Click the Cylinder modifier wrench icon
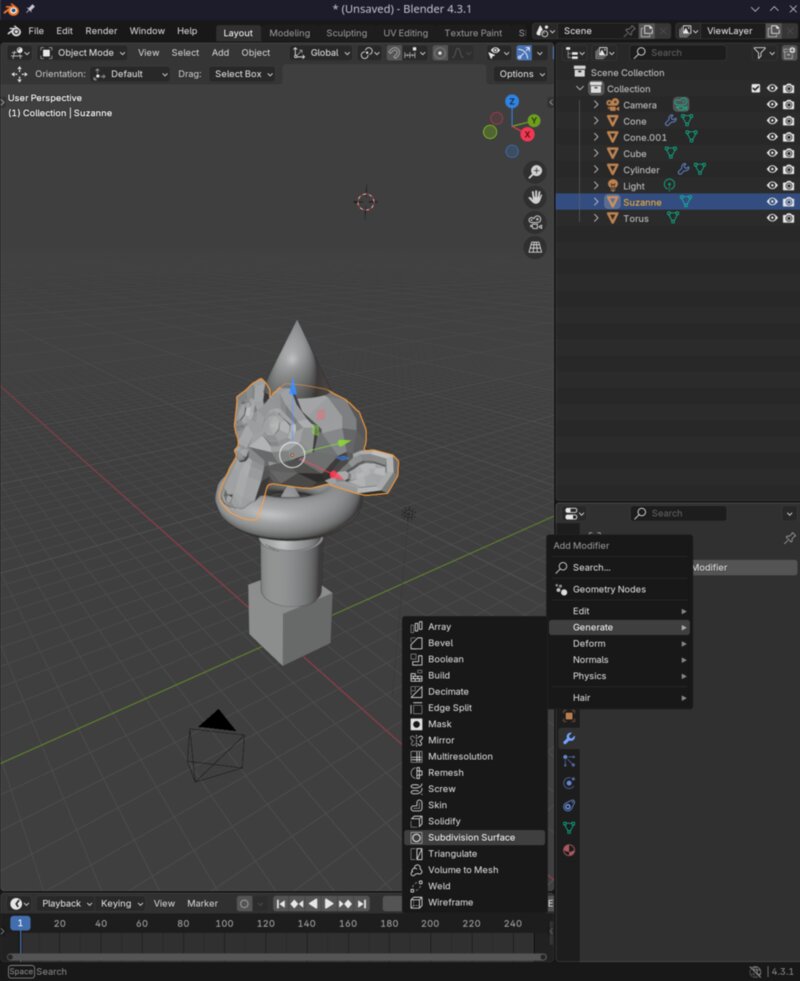Viewport: 800px width, 981px height. point(683,169)
